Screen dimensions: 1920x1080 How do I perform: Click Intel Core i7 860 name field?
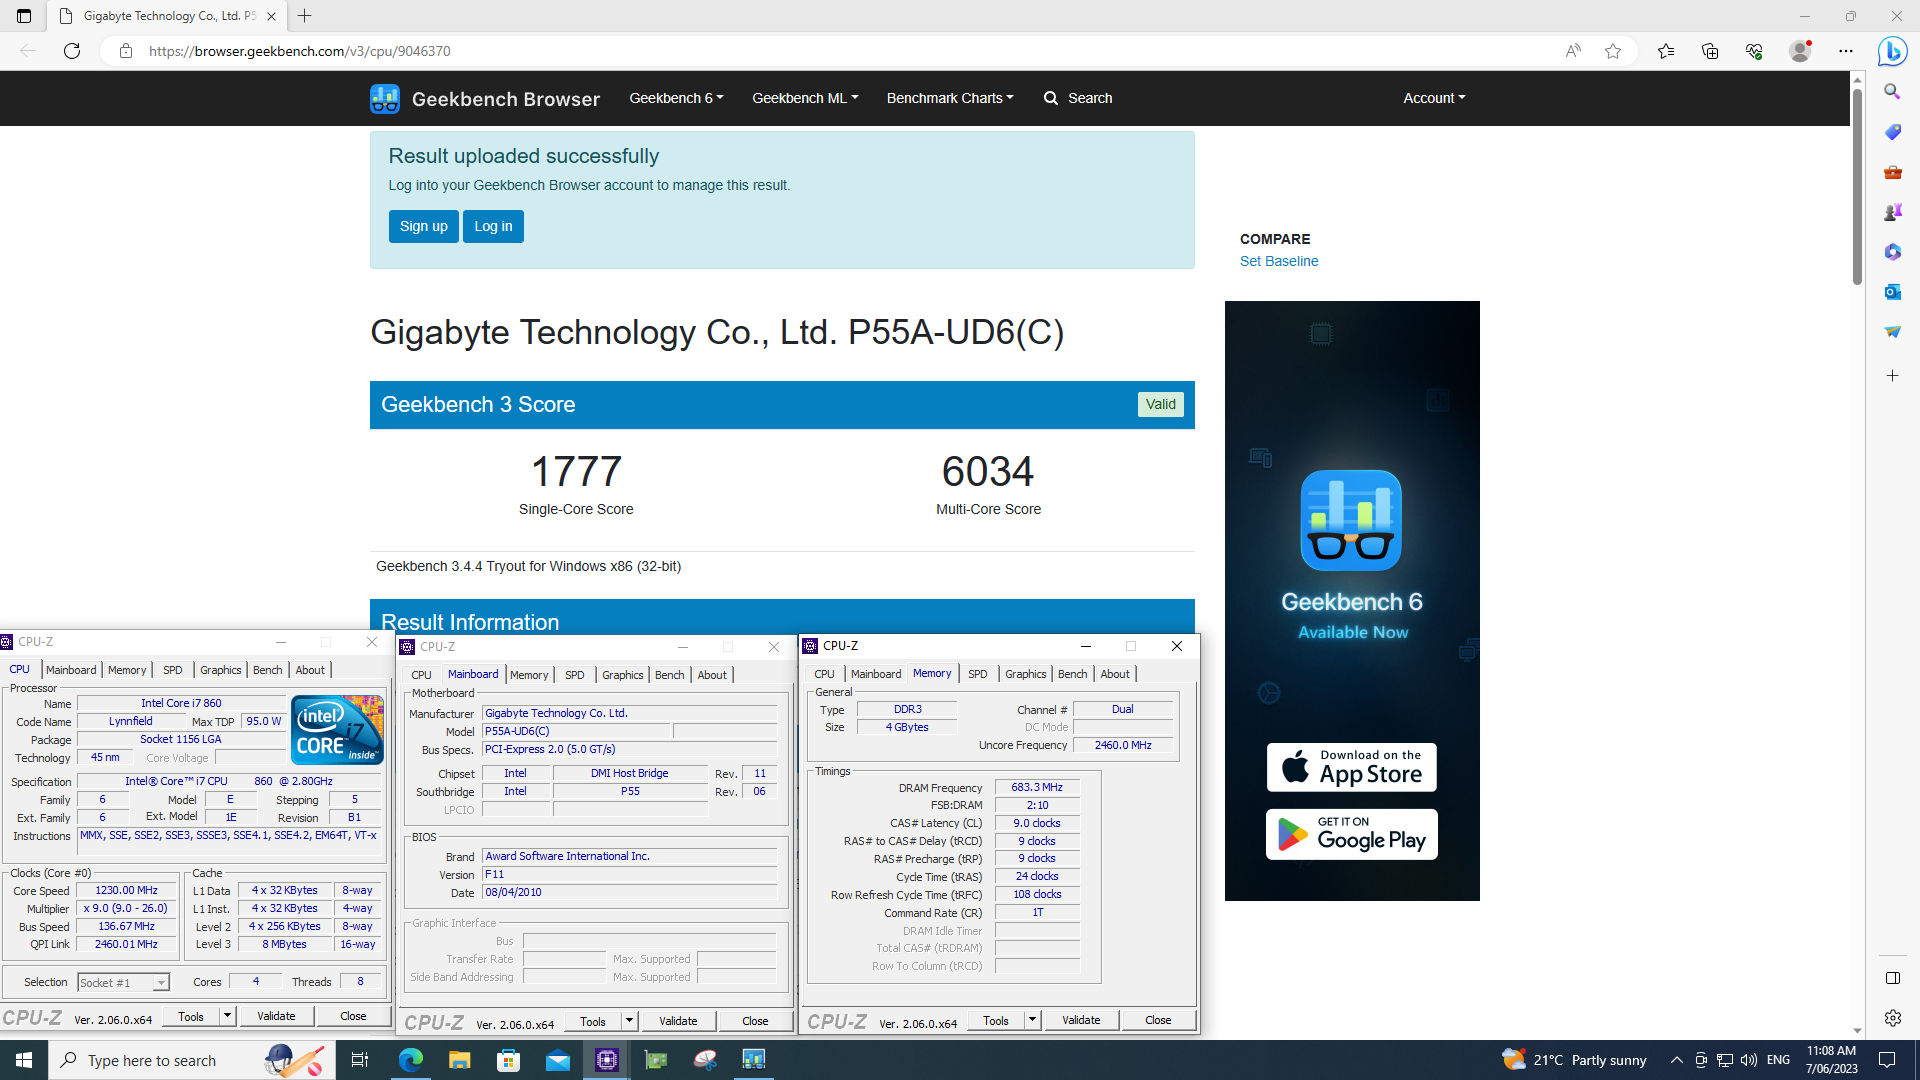point(181,704)
